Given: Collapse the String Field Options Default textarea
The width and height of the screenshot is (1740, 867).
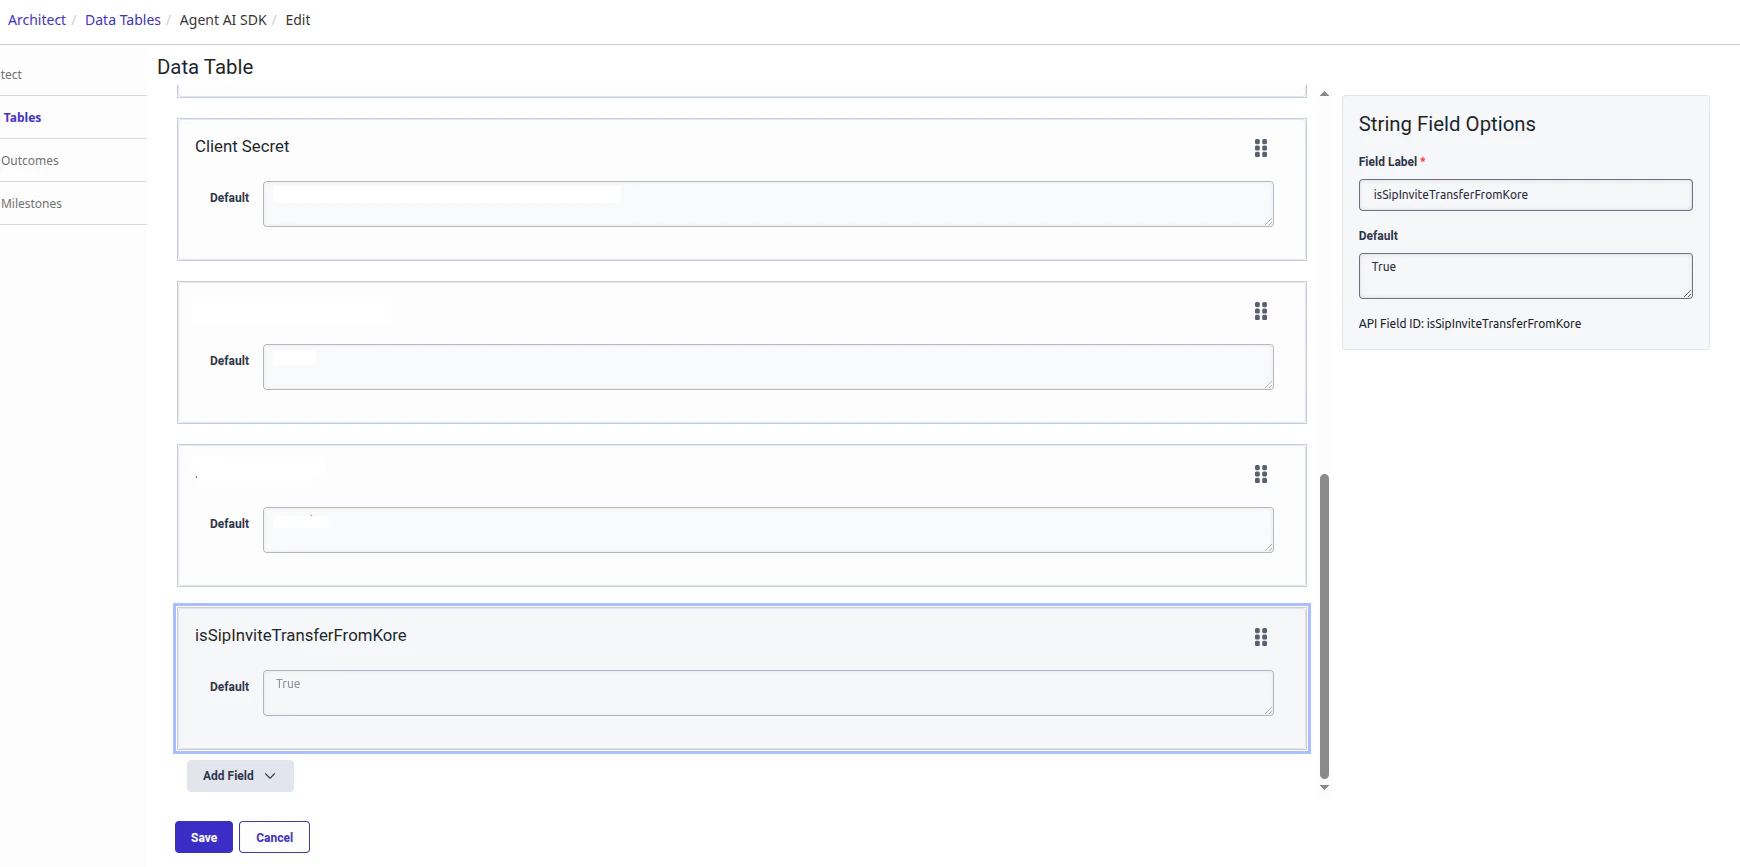Looking at the screenshot, I should (x=1688, y=293).
